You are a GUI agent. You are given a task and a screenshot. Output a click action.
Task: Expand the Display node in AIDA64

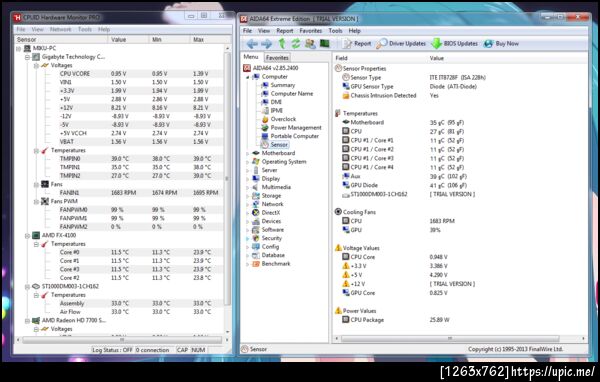(248, 179)
